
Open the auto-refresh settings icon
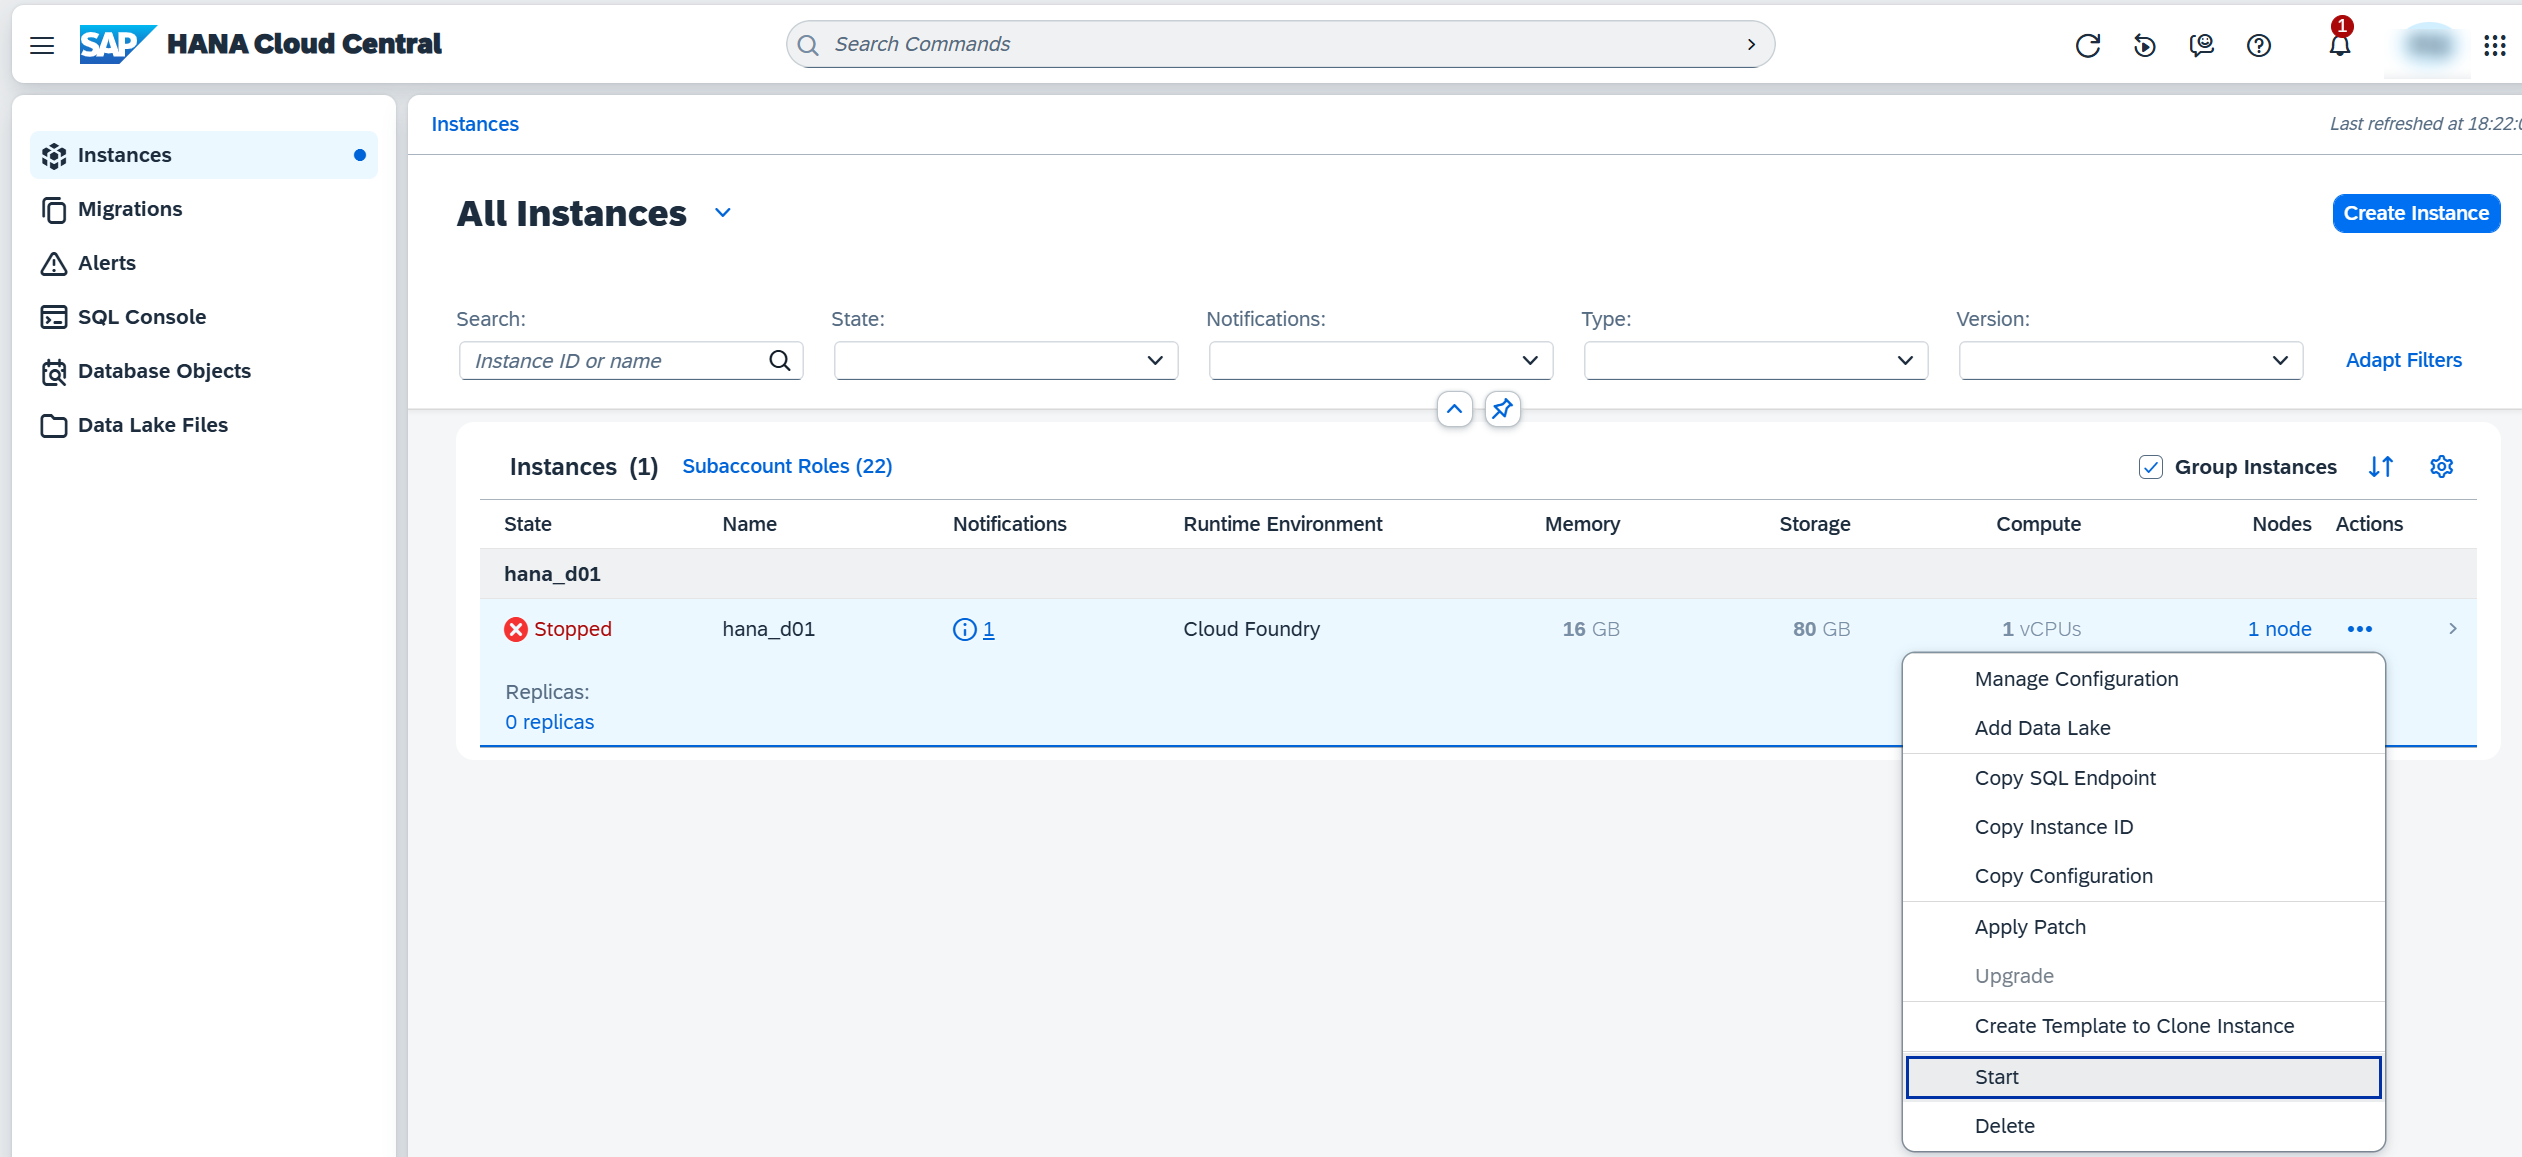(2144, 45)
